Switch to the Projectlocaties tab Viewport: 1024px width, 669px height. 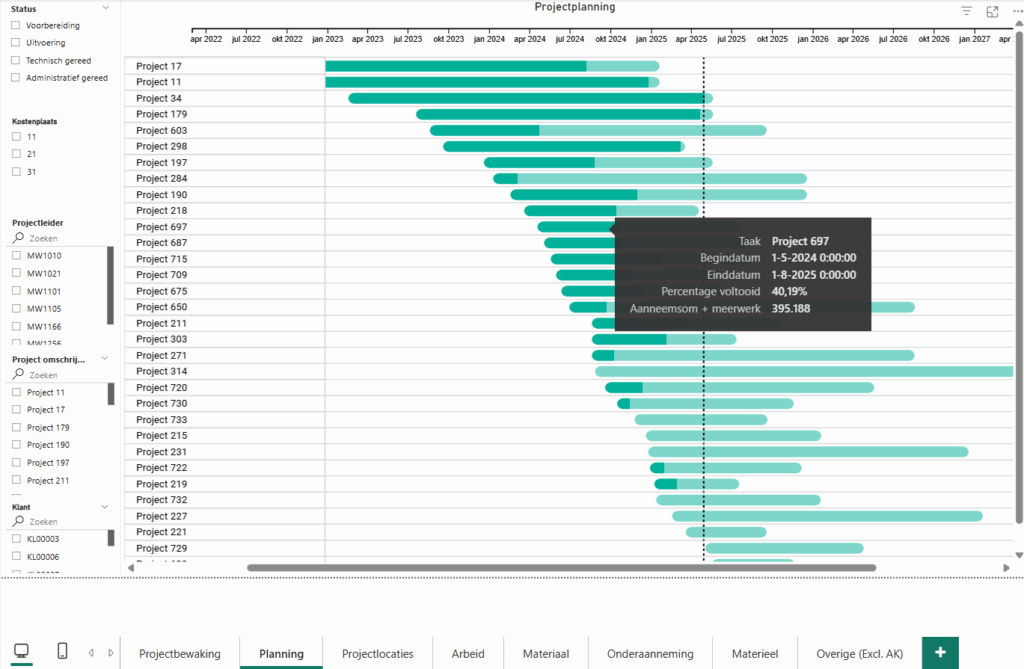[377, 654]
